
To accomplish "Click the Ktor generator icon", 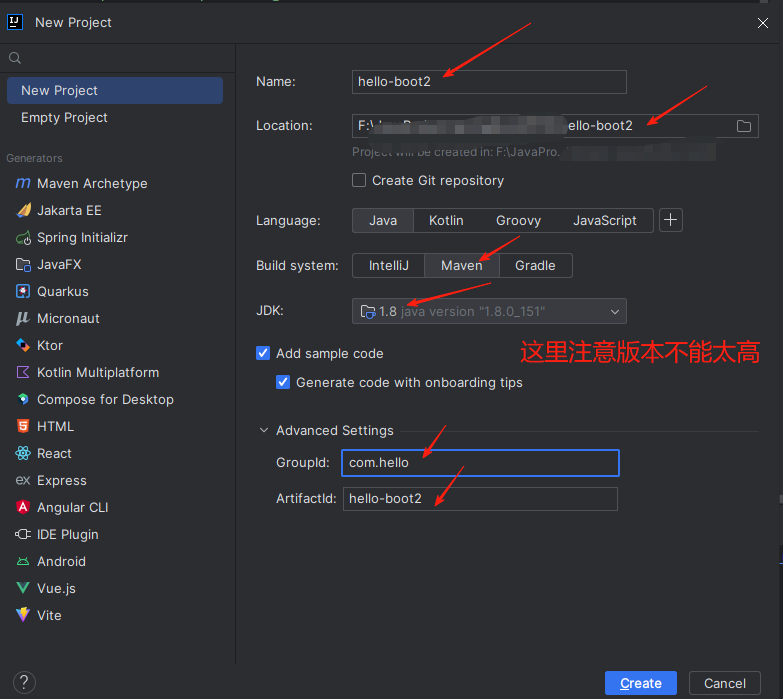I will (x=23, y=345).
